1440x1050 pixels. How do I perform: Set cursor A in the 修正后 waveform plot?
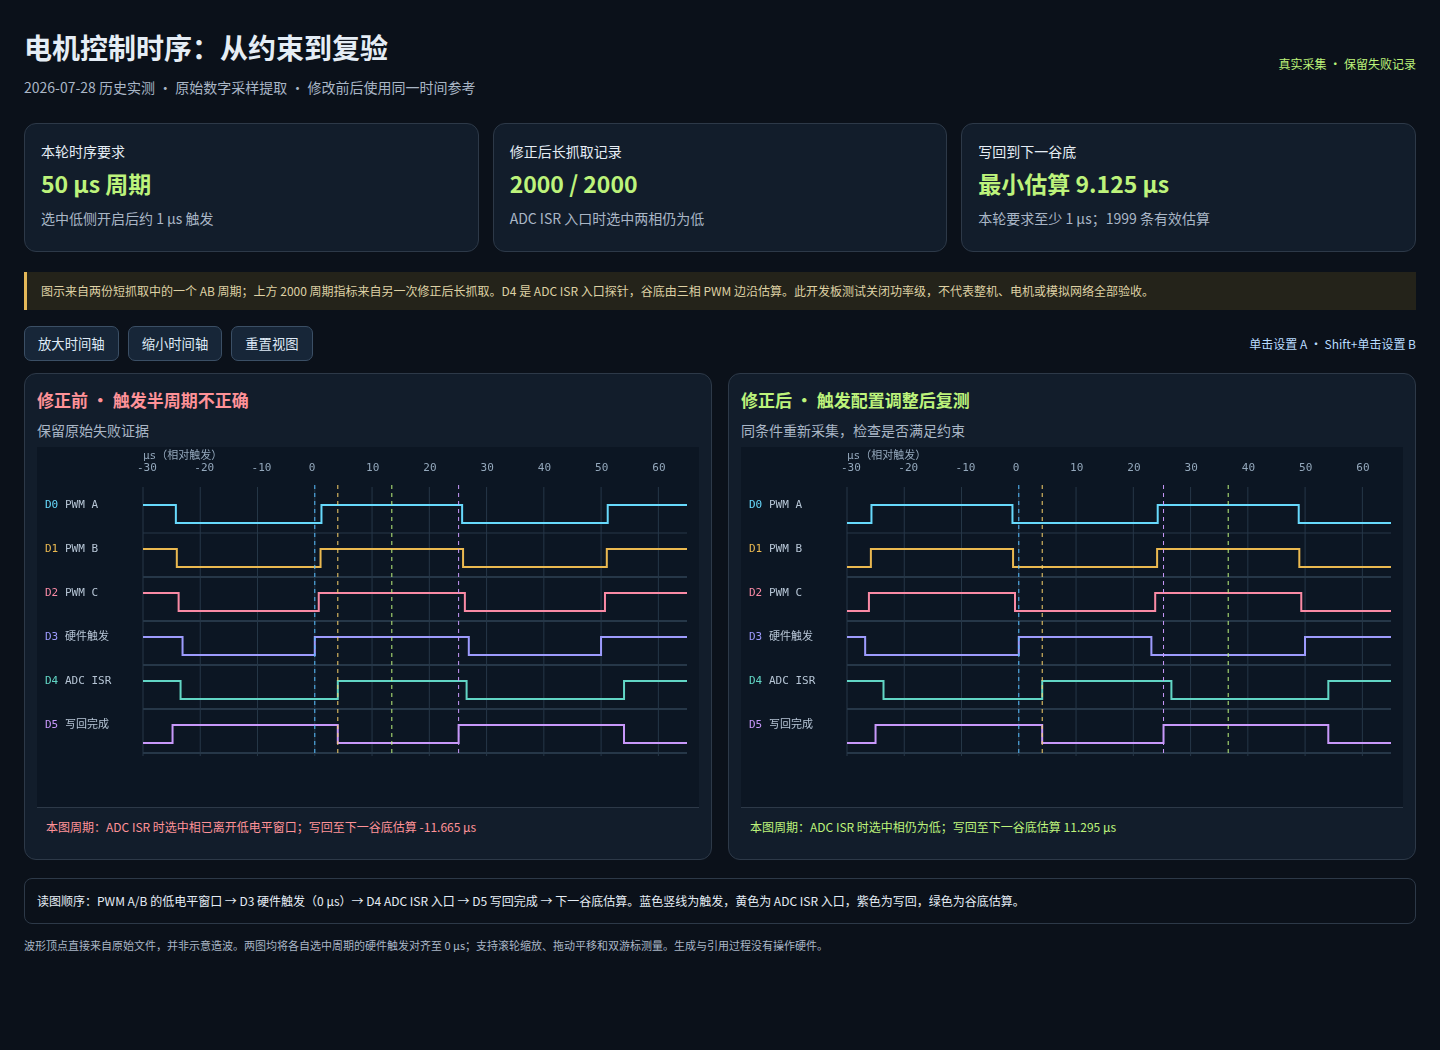tap(1072, 627)
